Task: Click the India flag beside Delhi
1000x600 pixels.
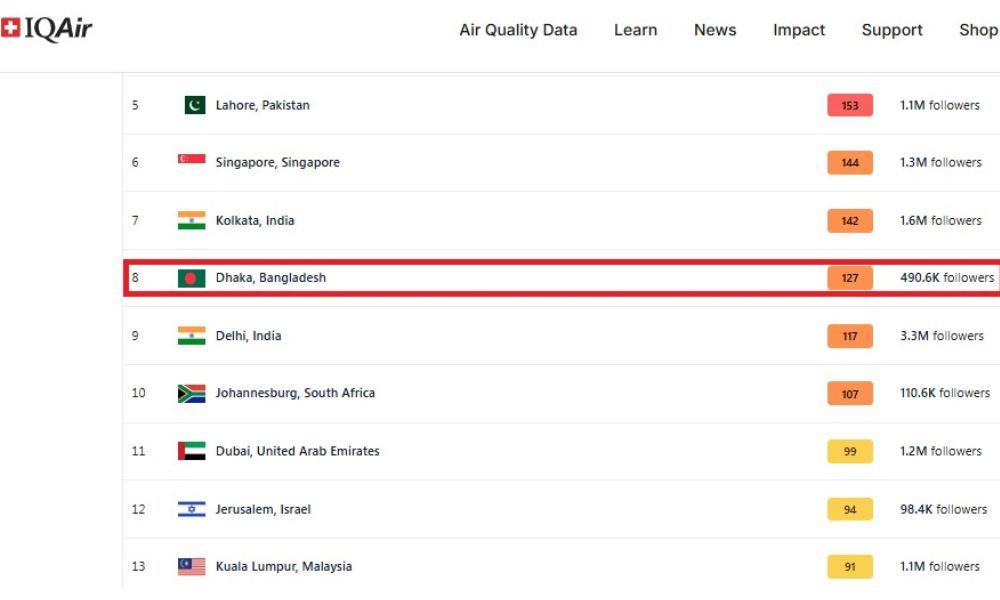Action: [x=191, y=335]
